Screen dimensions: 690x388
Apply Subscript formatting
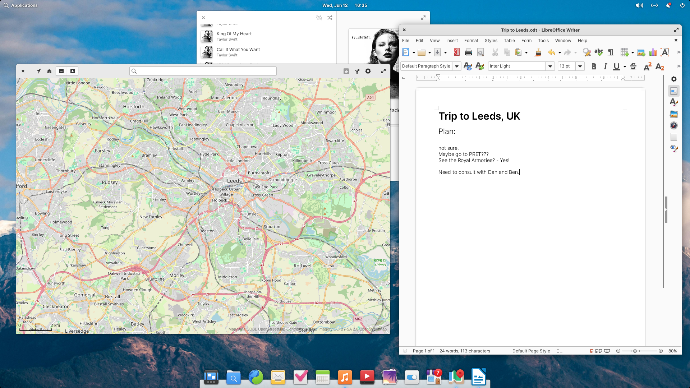(x=660, y=66)
